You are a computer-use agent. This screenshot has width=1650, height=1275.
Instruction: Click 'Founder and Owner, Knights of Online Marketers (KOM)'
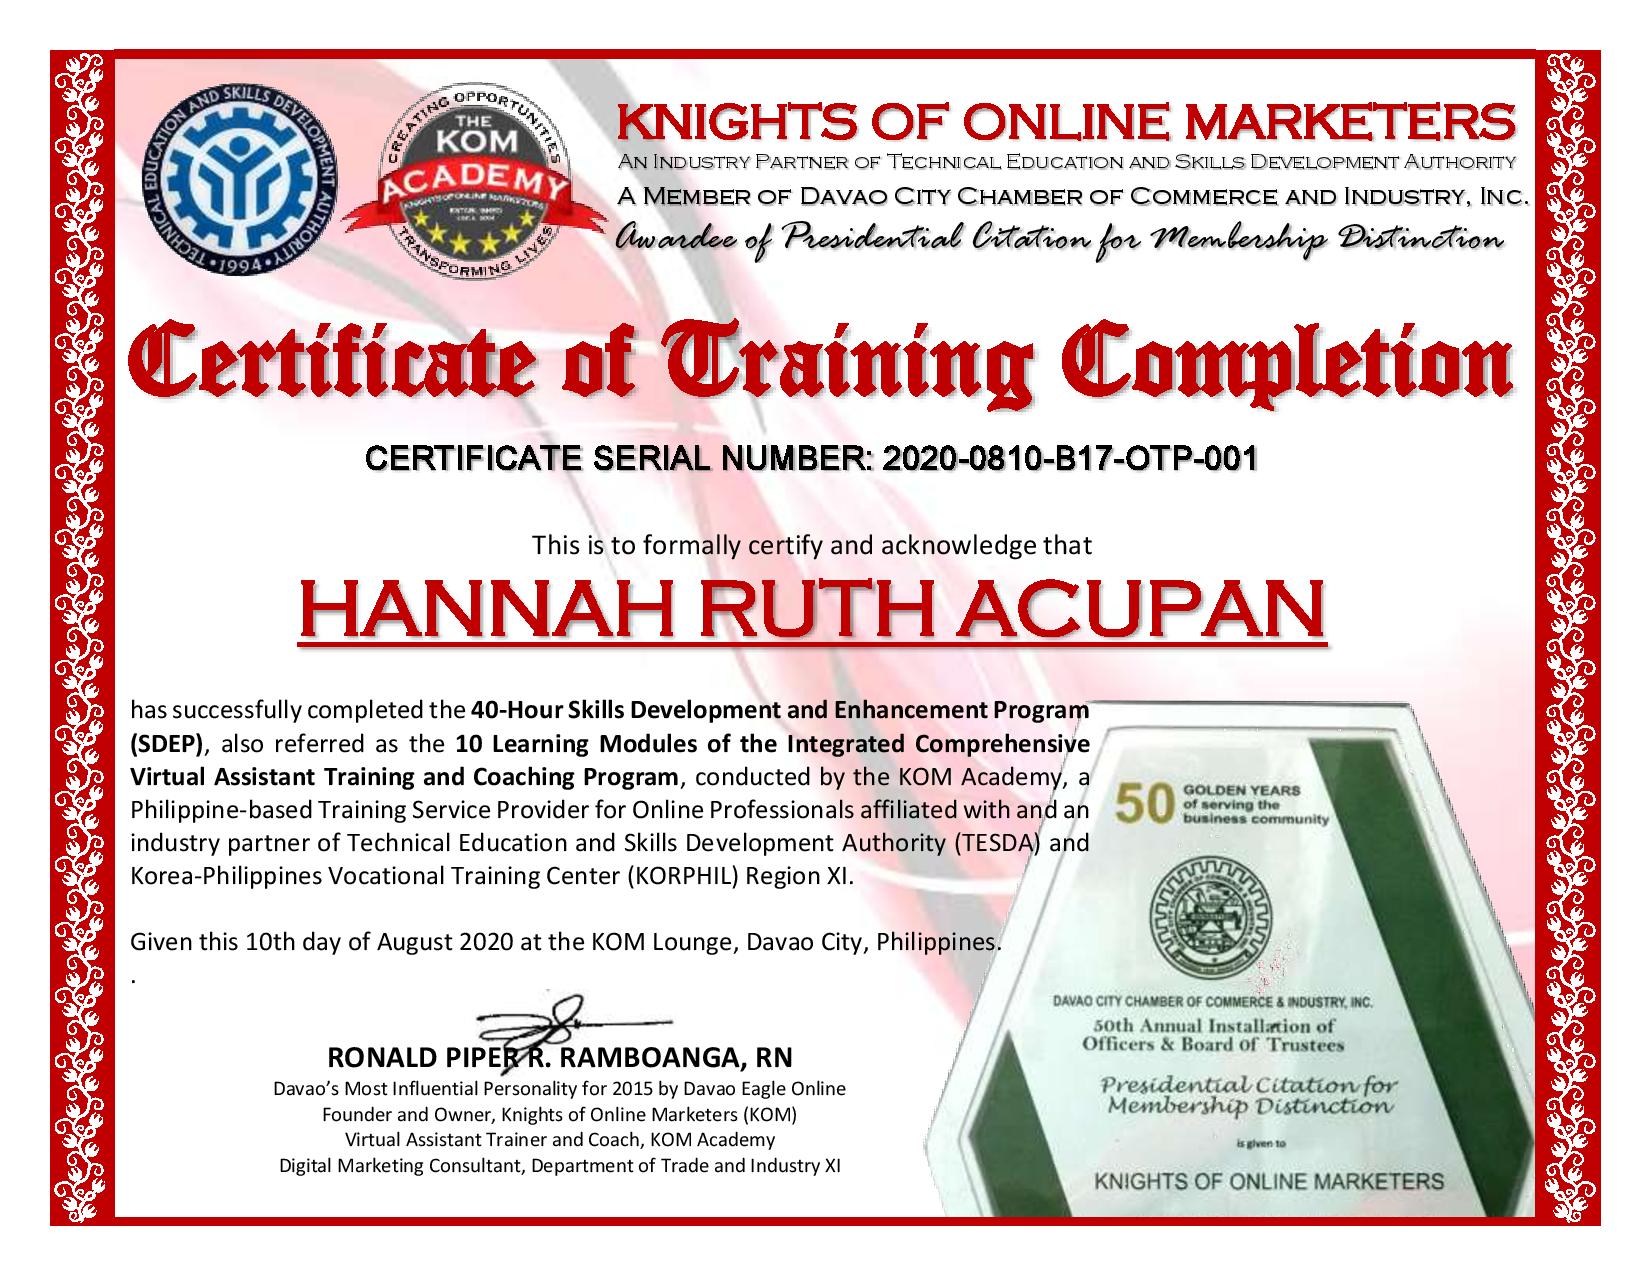tap(560, 1114)
